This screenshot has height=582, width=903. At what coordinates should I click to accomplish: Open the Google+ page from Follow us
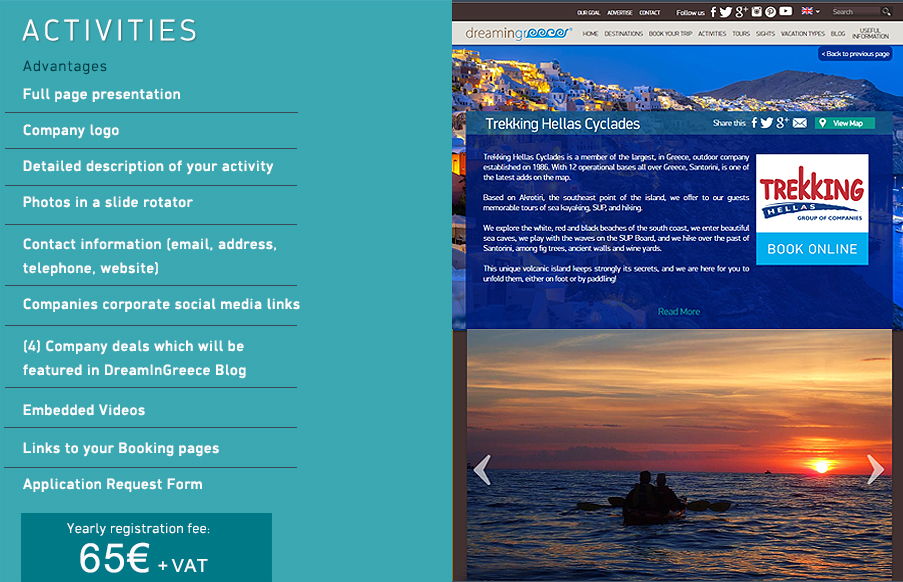(741, 12)
